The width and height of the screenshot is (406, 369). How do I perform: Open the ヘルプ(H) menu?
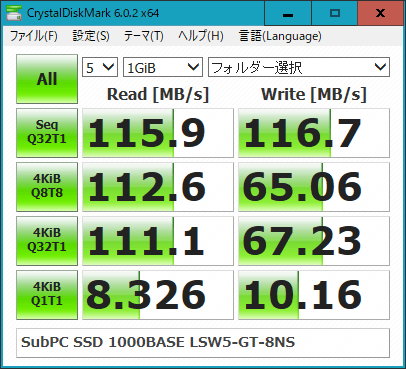point(201,36)
